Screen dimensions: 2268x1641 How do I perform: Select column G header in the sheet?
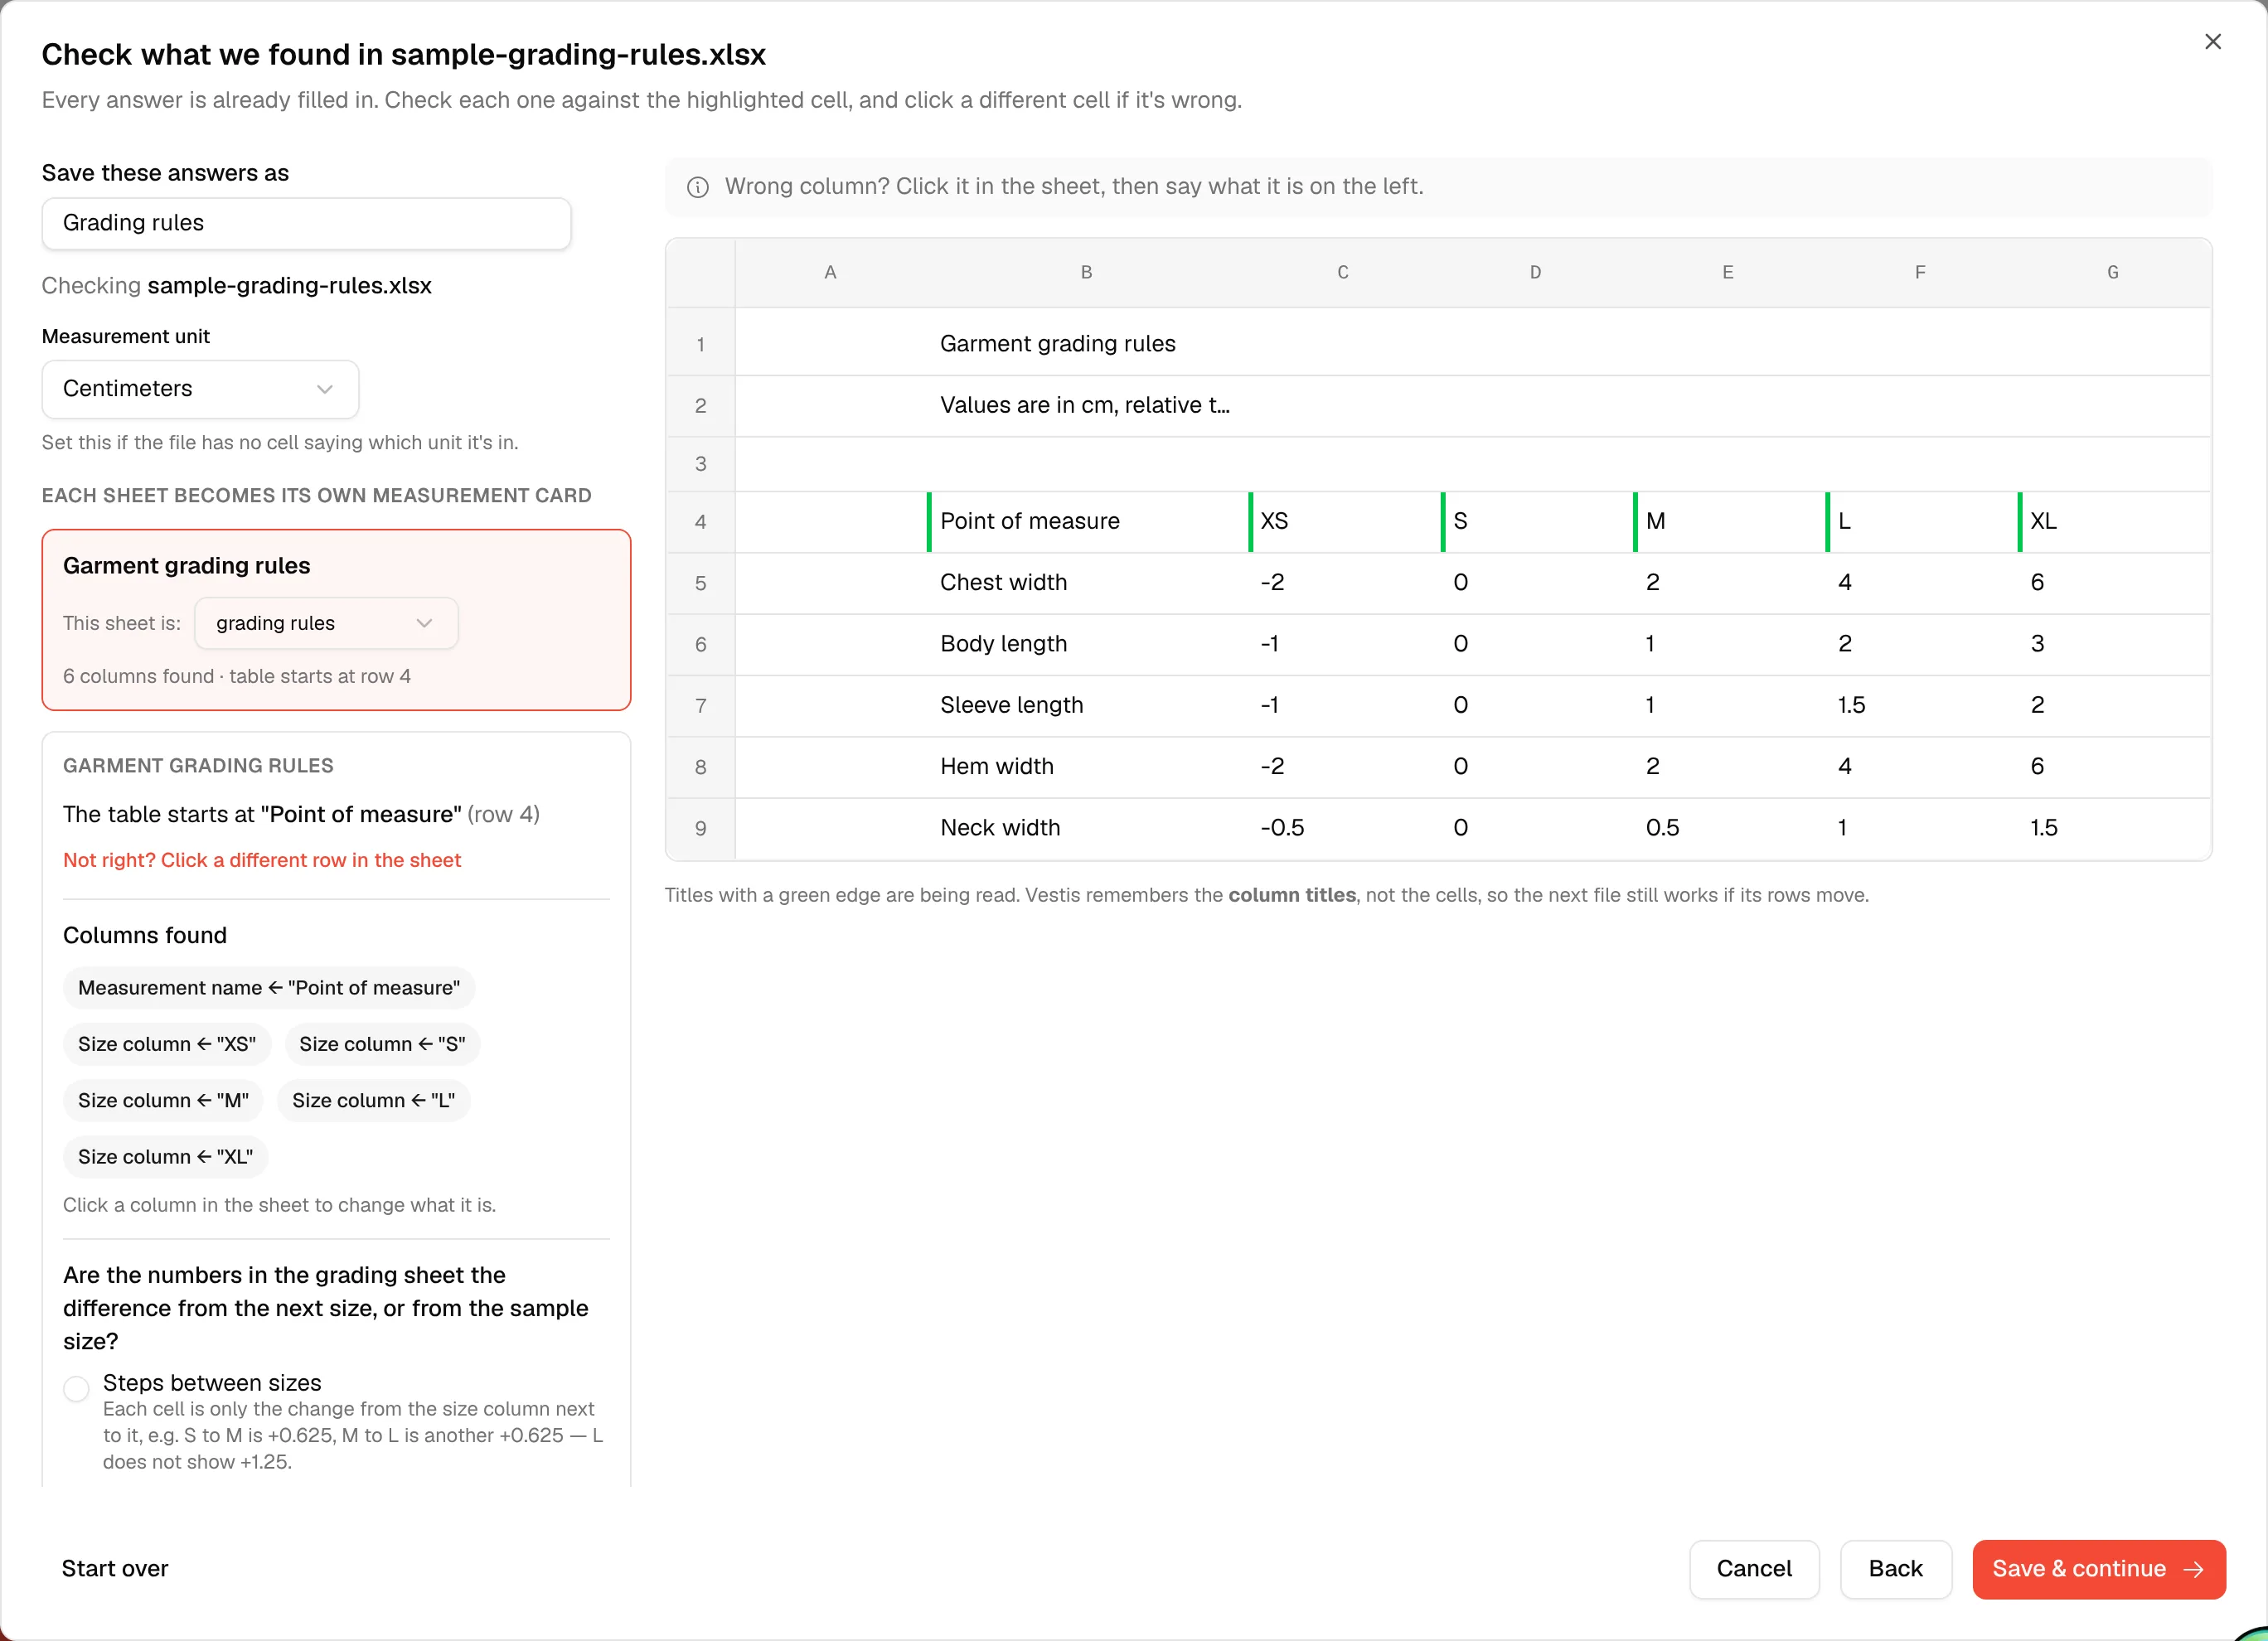pyautogui.click(x=2113, y=272)
